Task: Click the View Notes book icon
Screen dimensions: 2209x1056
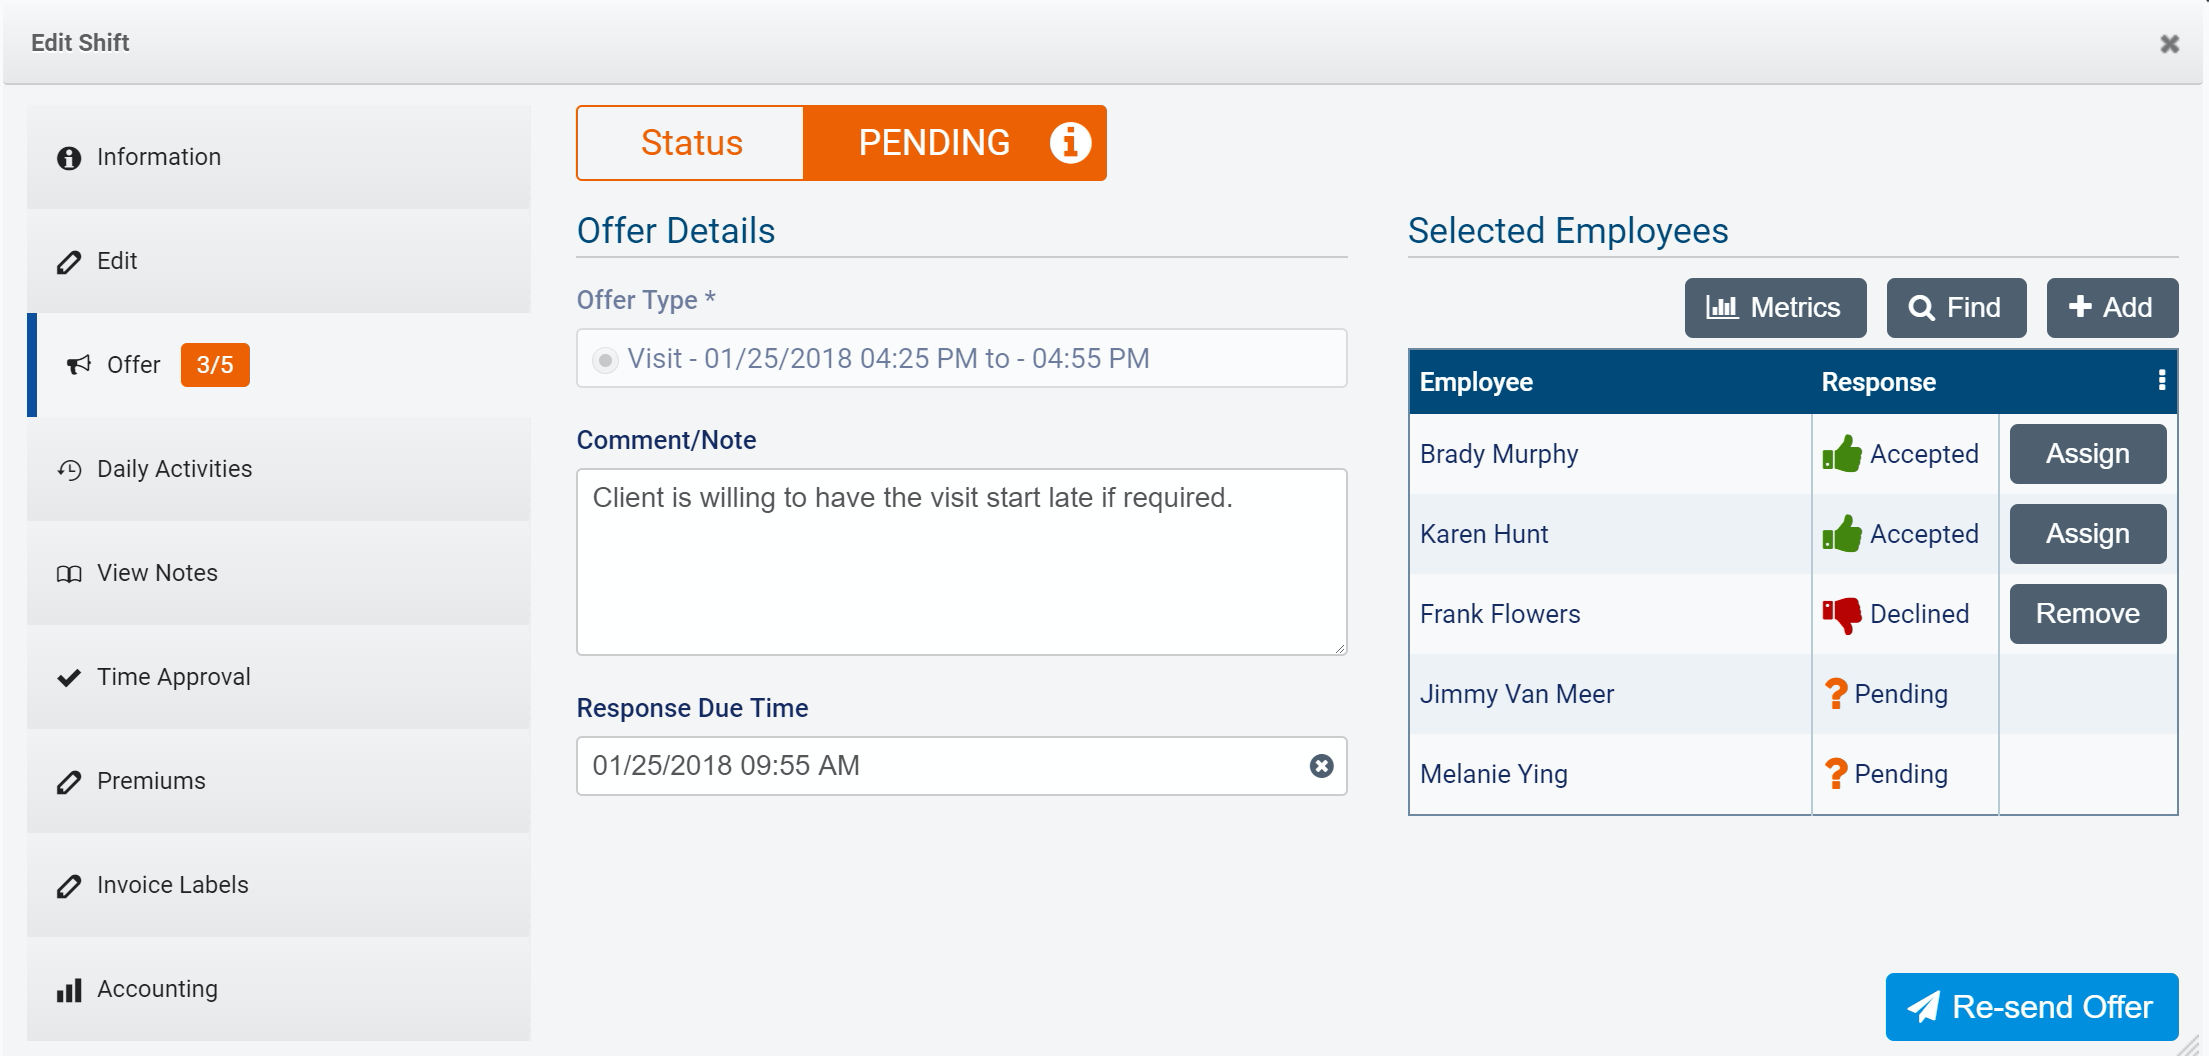Action: click(68, 573)
